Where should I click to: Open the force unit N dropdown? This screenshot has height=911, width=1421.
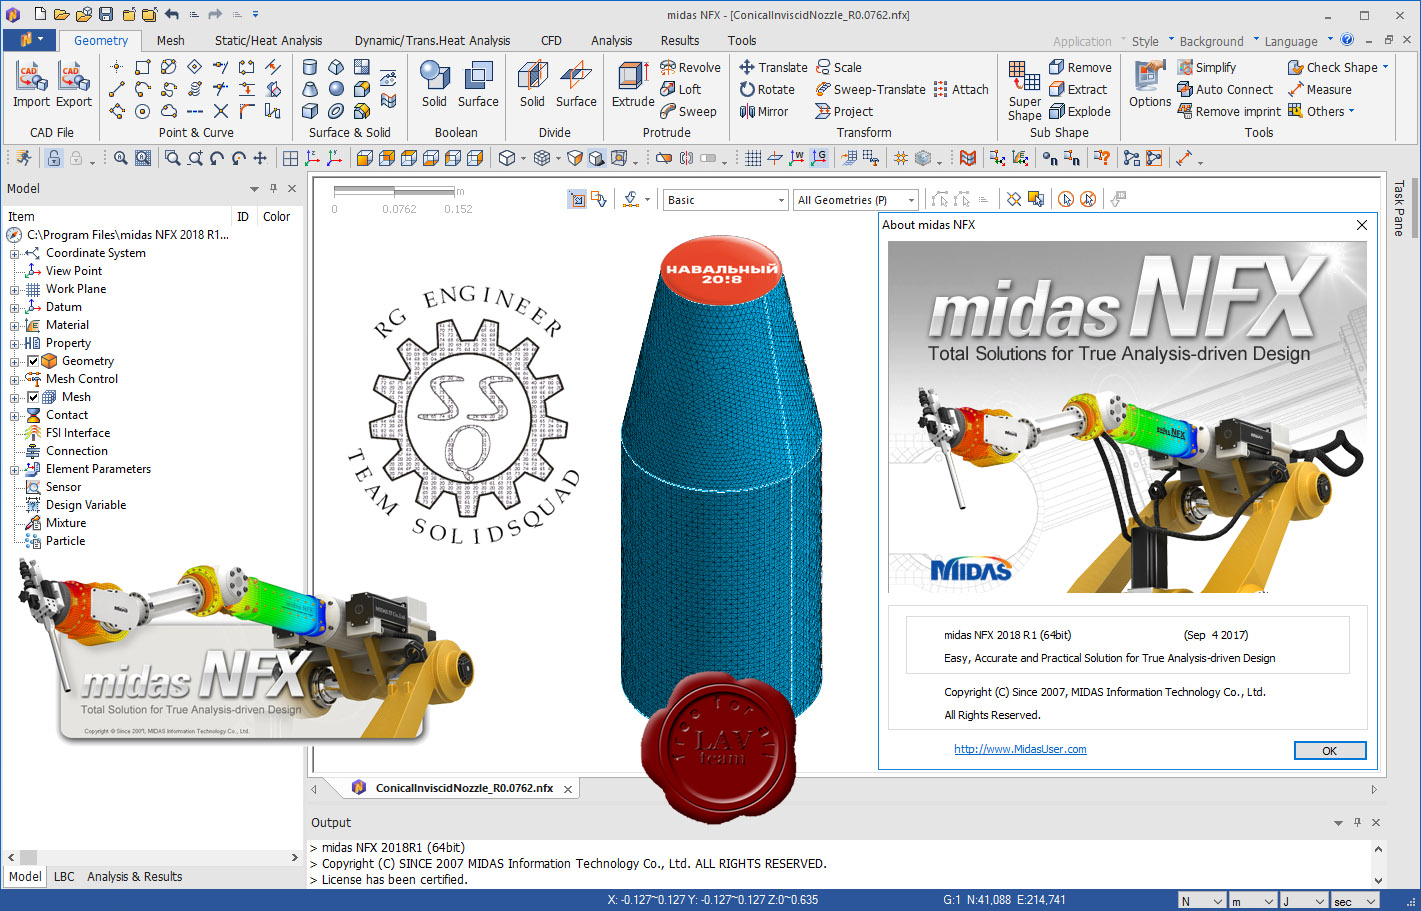pos(1201,901)
